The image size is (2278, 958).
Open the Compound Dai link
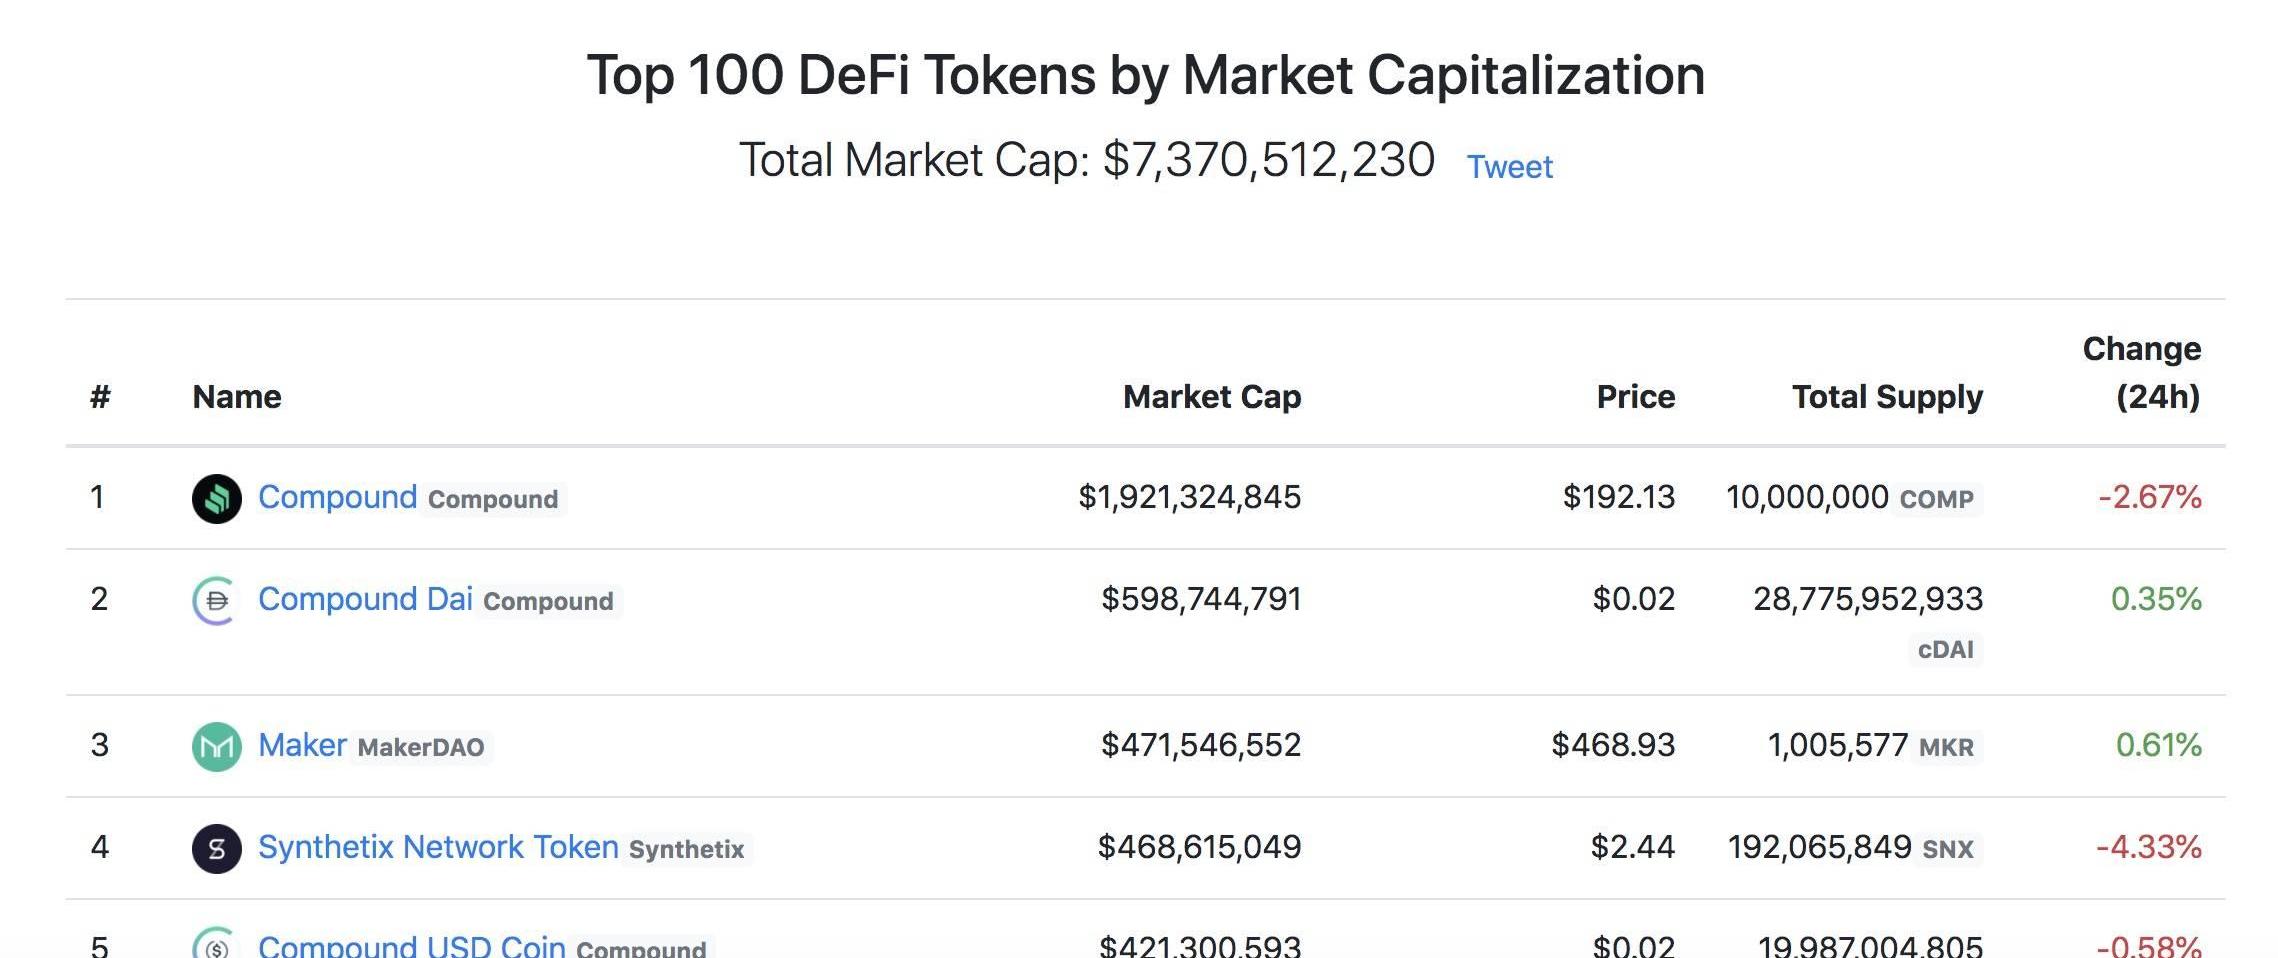point(365,599)
